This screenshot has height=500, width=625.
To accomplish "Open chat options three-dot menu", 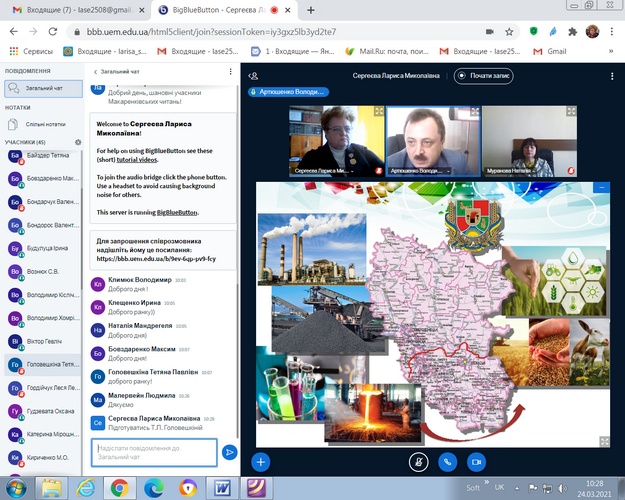I will 229,72.
